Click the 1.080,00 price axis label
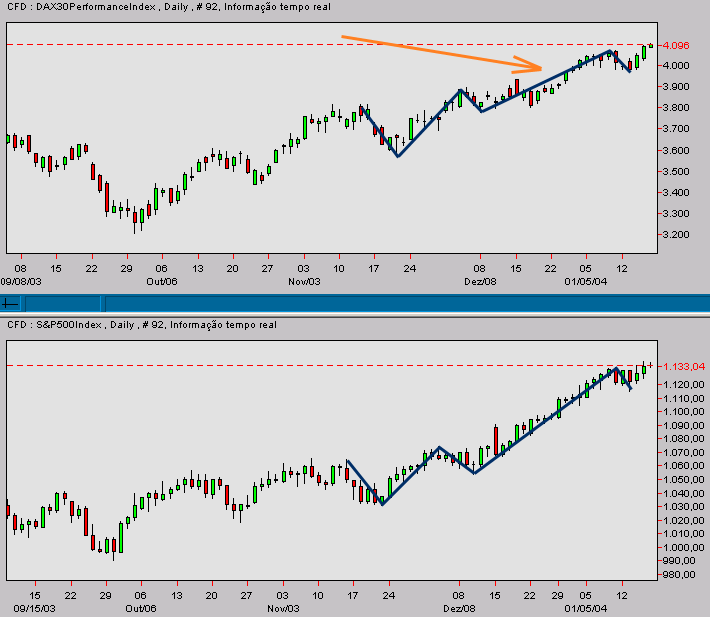The image size is (710, 617). 683,439
